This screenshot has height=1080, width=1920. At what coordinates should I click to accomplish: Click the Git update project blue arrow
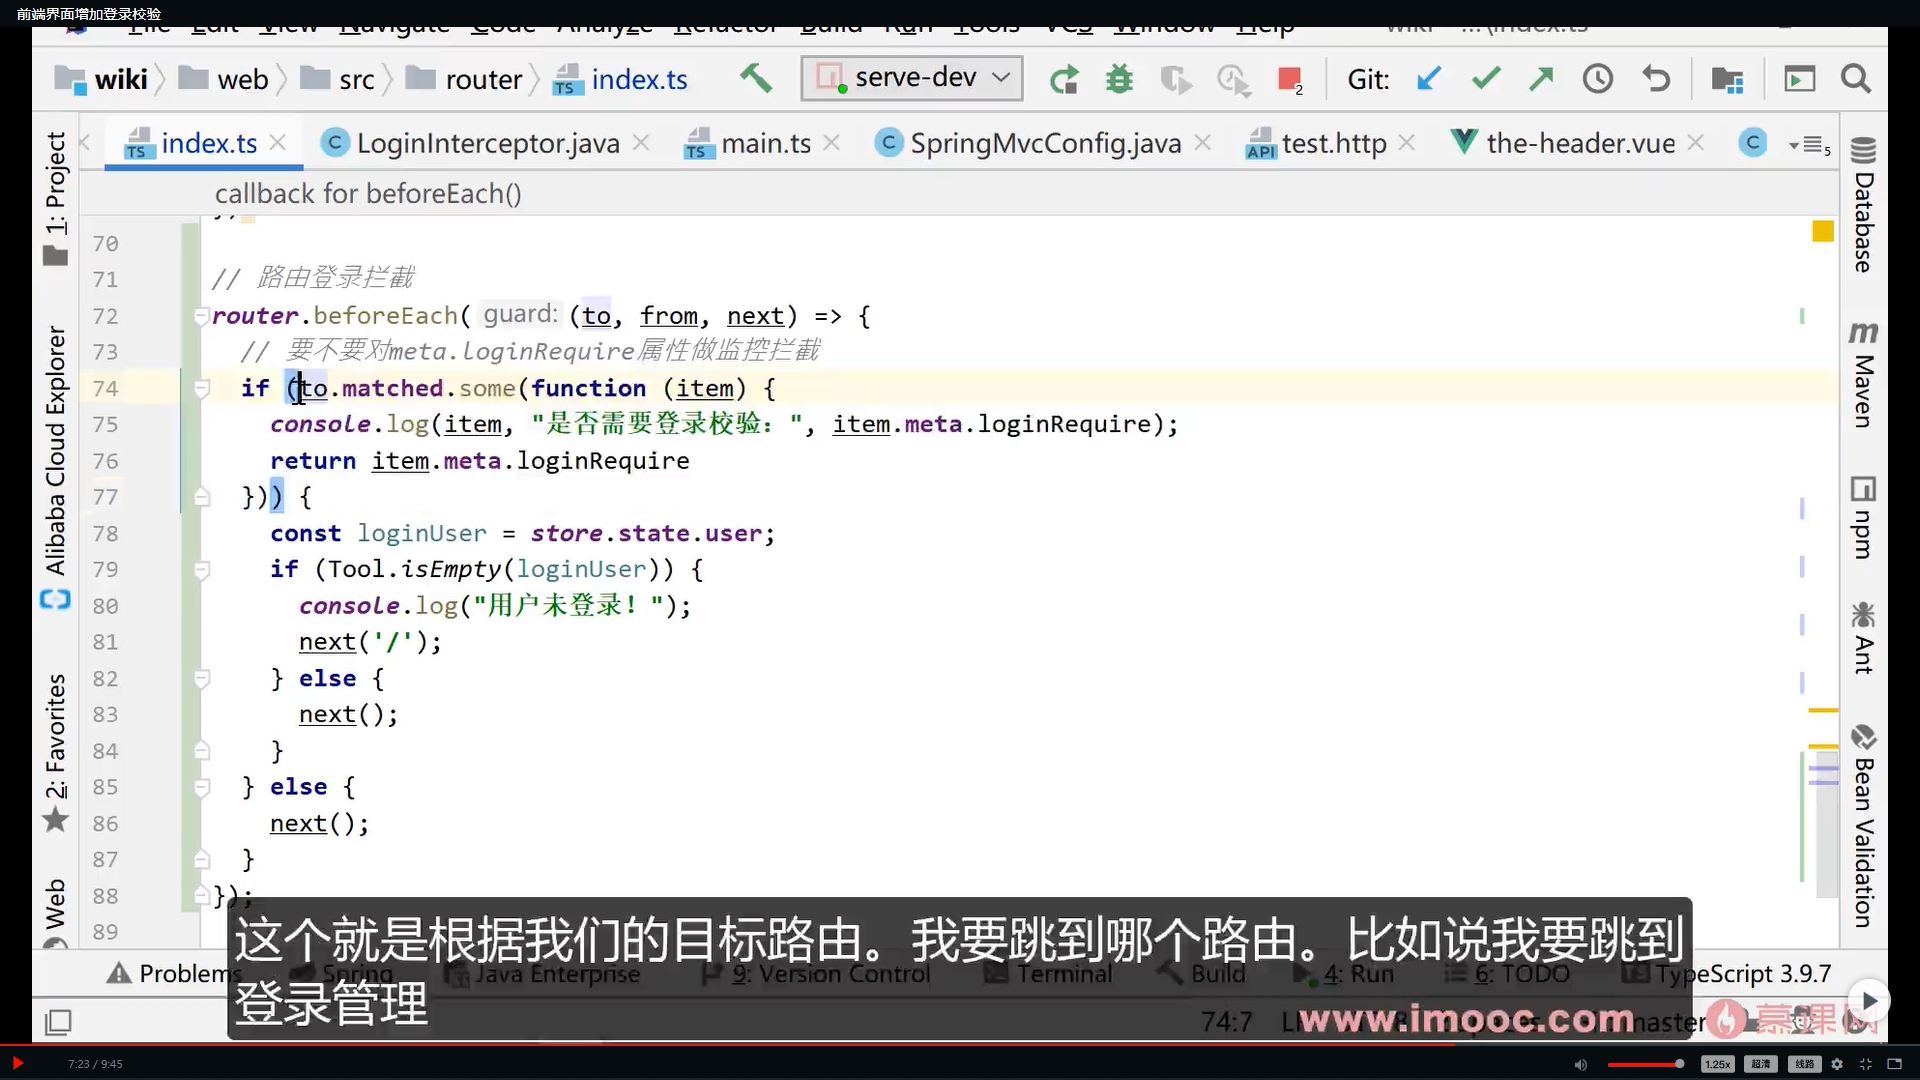click(1429, 79)
